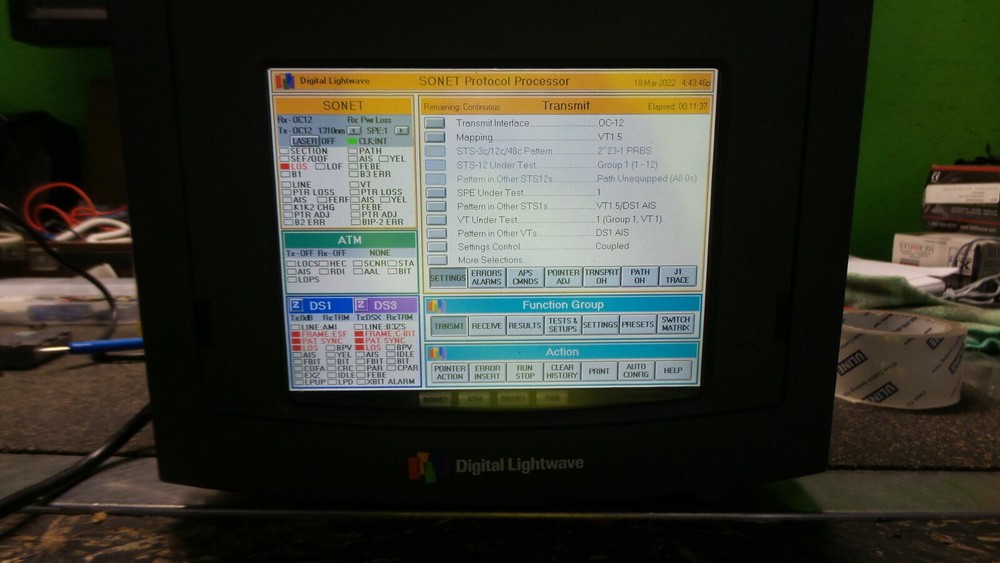Click the DS1 panel header
The width and height of the screenshot is (1000, 563).
[320, 305]
